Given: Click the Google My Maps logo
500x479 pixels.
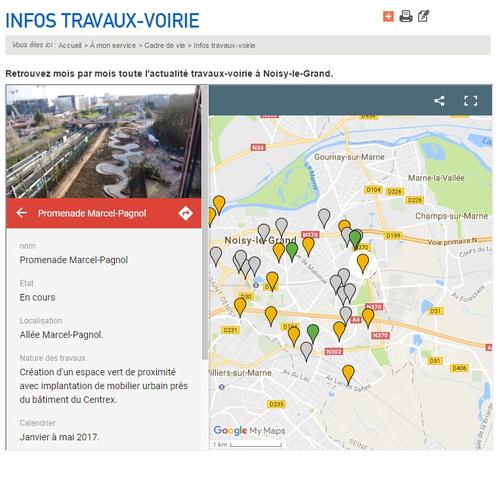Looking at the screenshot, I should click(x=249, y=430).
